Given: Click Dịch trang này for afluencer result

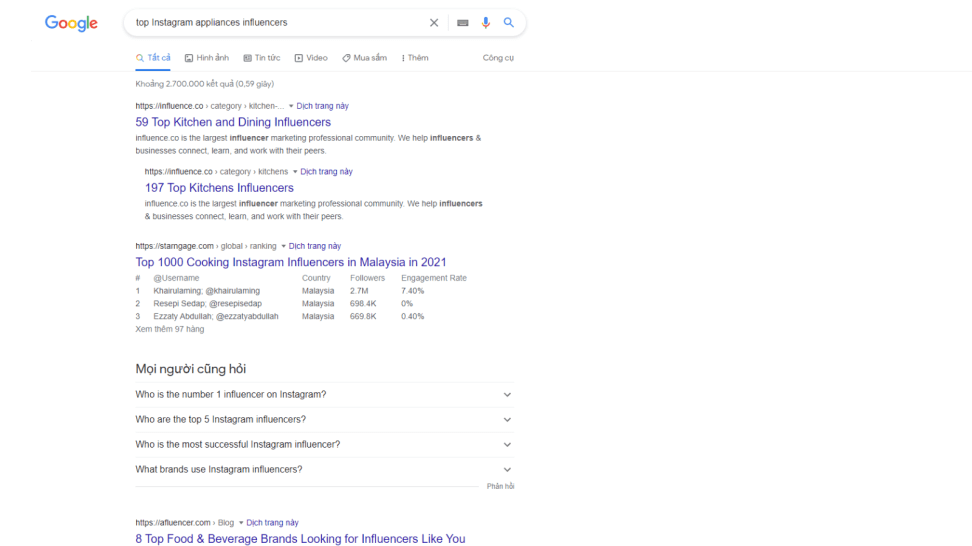Looking at the screenshot, I should 272,522.
